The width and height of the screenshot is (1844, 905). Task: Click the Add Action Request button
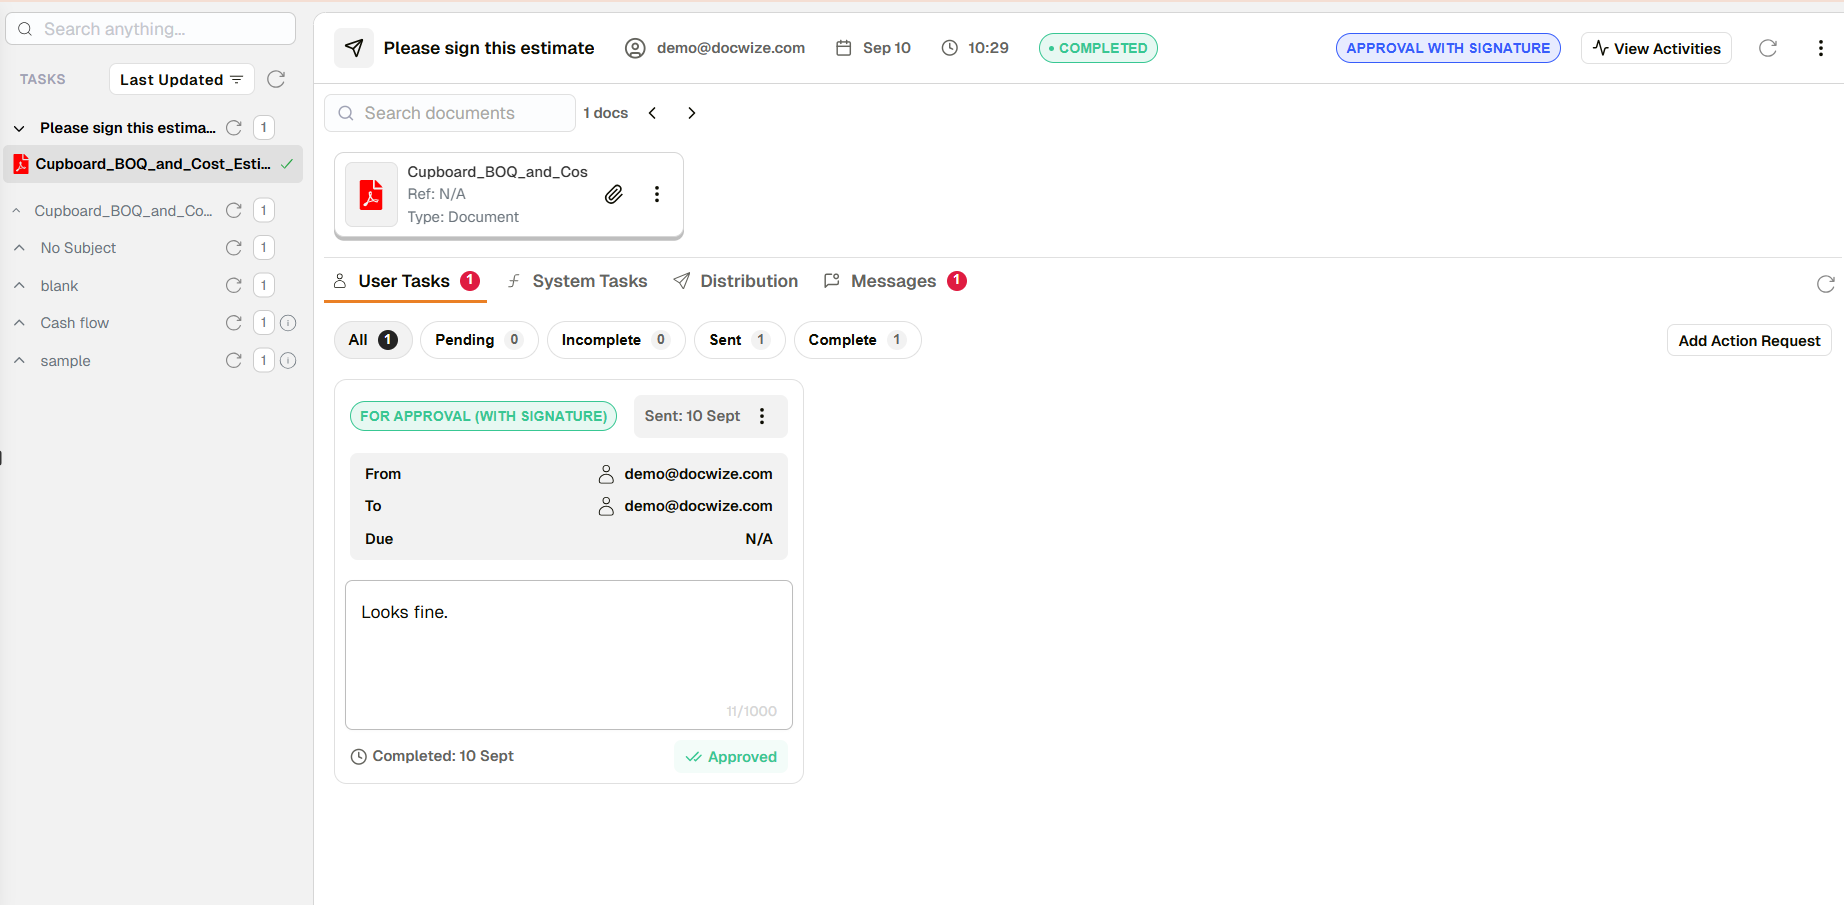[x=1748, y=340]
